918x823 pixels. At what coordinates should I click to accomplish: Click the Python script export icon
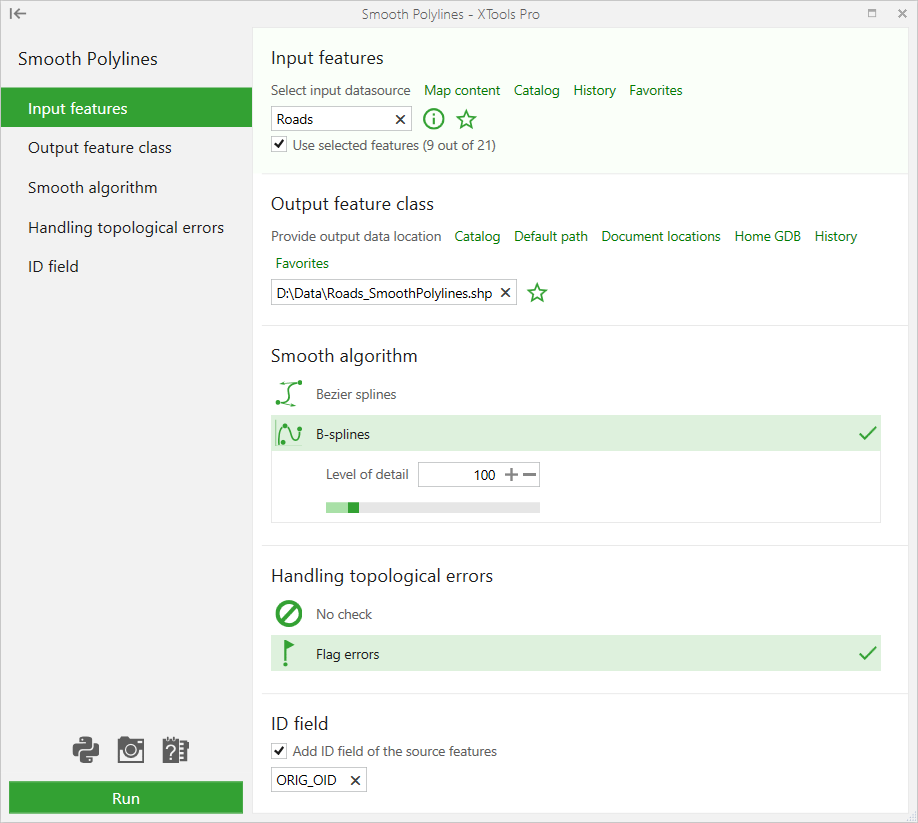pyautogui.click(x=85, y=750)
